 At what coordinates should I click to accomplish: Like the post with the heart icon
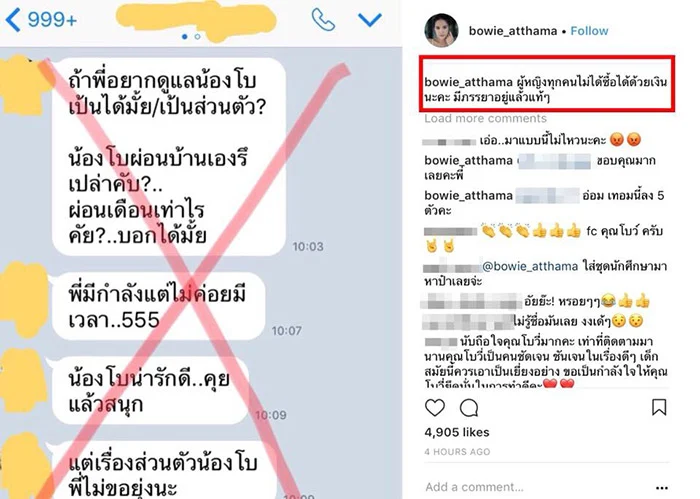434,408
